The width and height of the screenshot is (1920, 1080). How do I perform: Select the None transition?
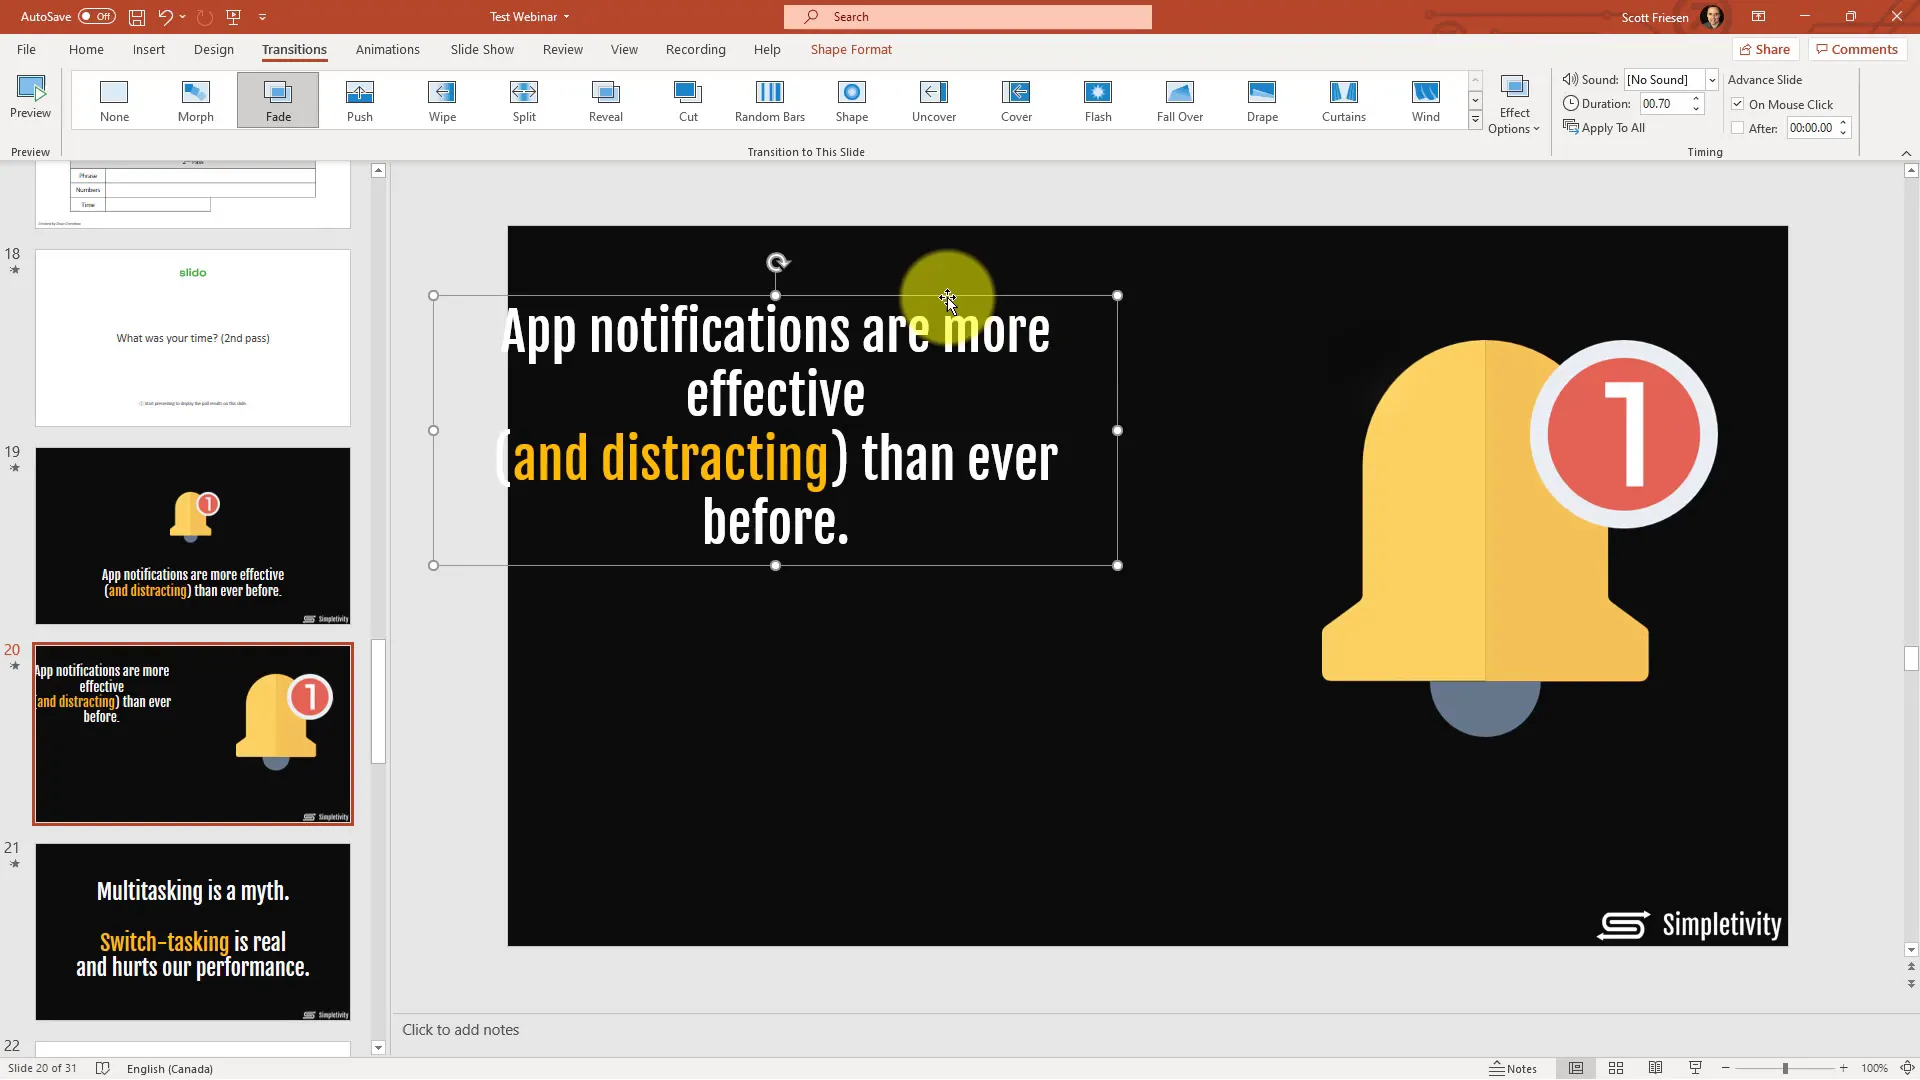click(114, 100)
